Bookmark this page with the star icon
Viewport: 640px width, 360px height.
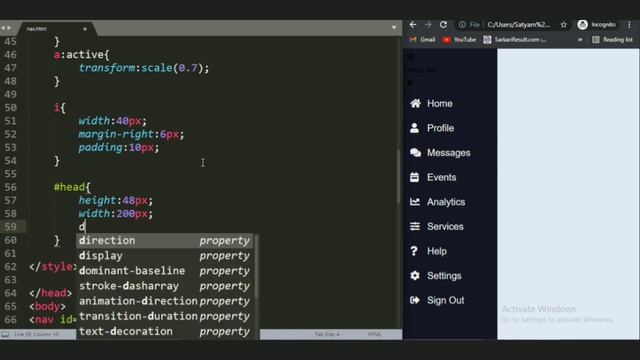click(x=564, y=25)
